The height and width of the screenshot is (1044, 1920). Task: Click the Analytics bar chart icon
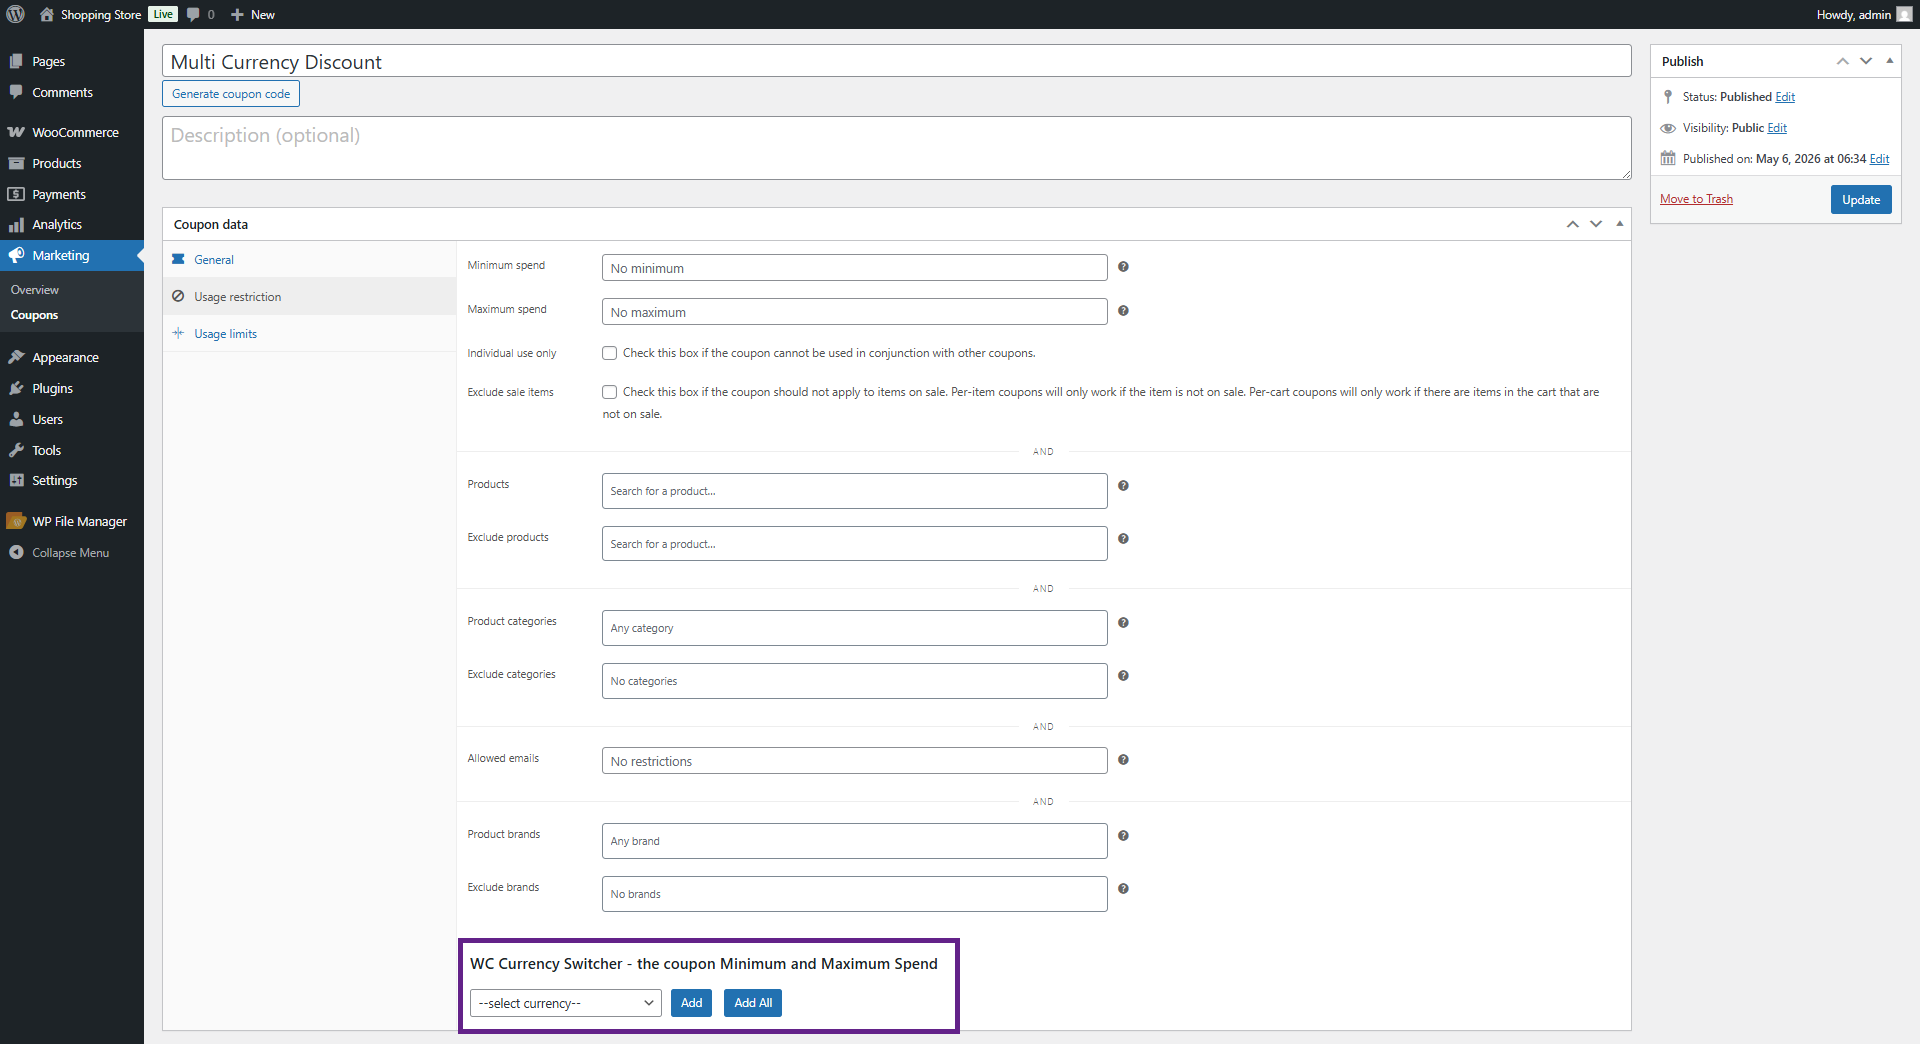pos(16,225)
